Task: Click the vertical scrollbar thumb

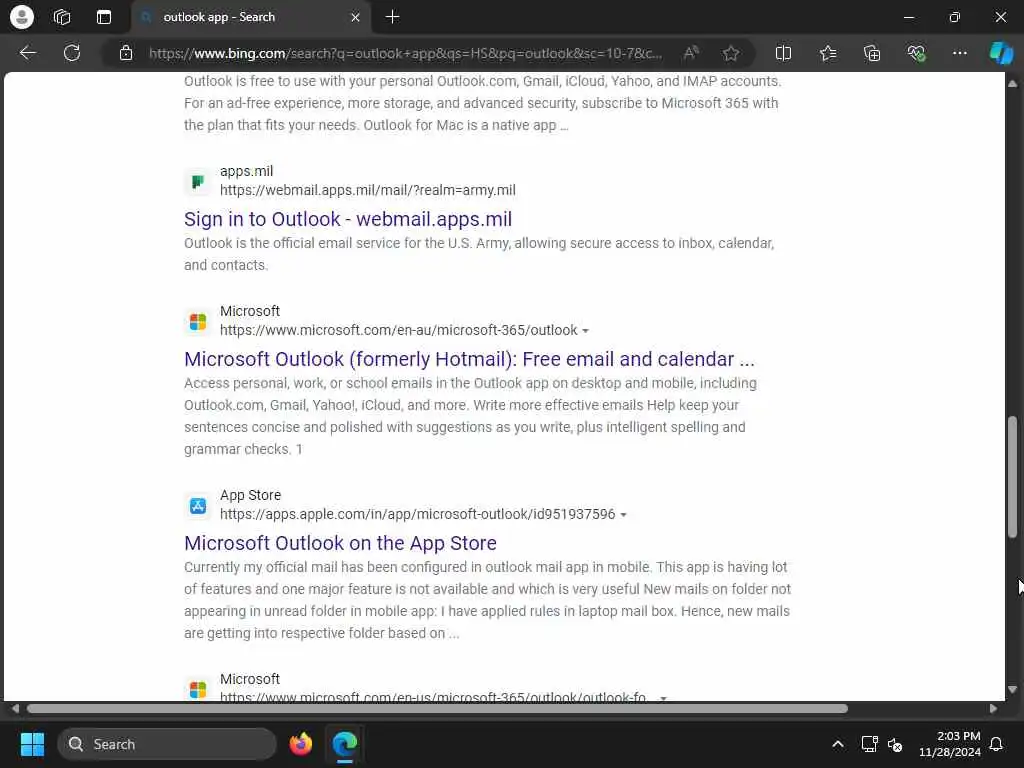Action: (x=1012, y=477)
